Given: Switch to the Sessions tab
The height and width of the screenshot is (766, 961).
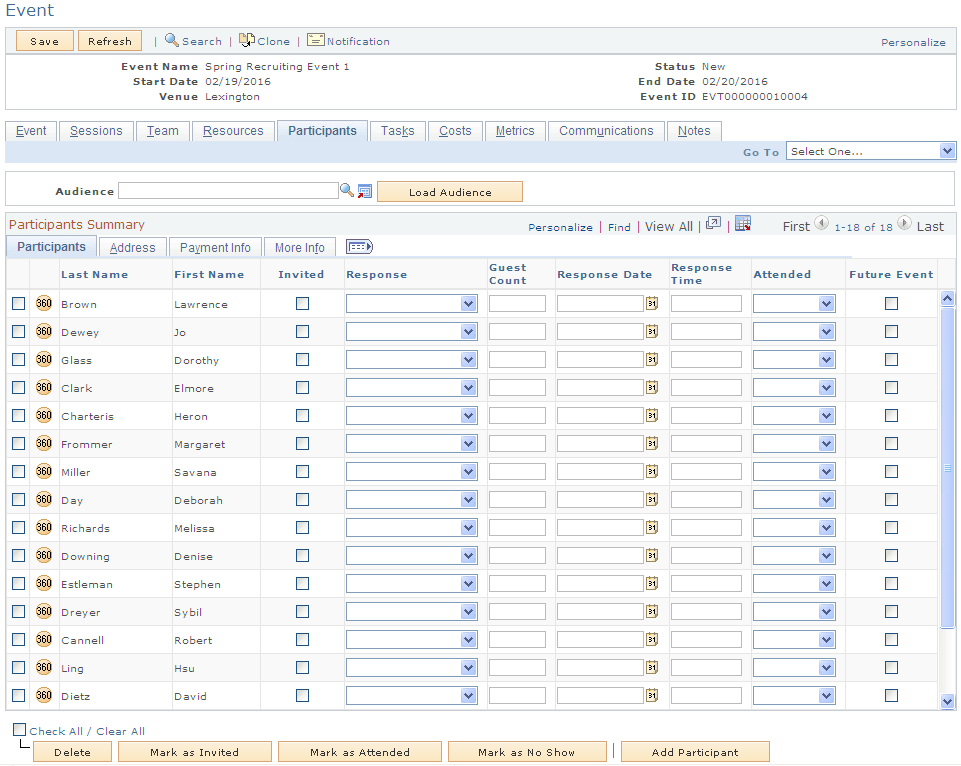Looking at the screenshot, I should [96, 130].
